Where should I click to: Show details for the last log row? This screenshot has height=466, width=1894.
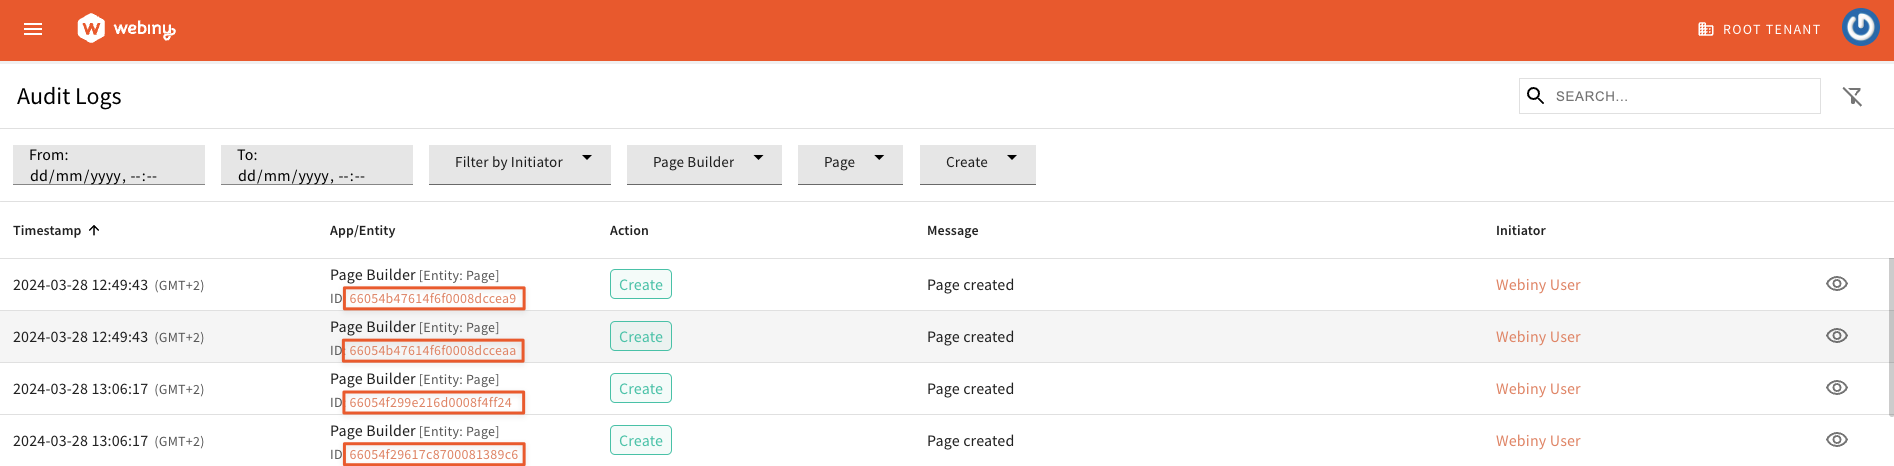pyautogui.click(x=1836, y=440)
